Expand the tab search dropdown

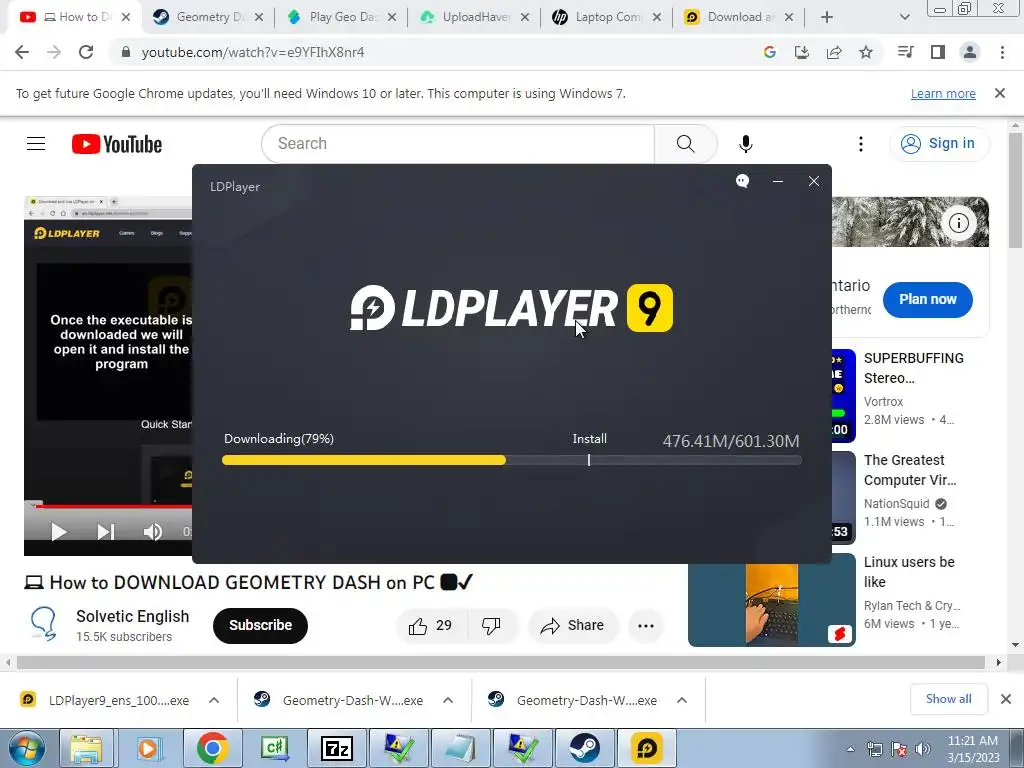click(904, 17)
